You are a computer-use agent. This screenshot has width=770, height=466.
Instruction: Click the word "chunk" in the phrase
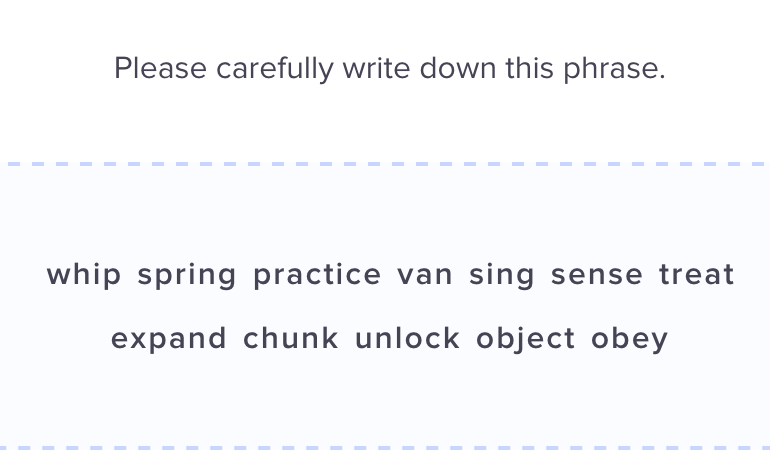(291, 338)
